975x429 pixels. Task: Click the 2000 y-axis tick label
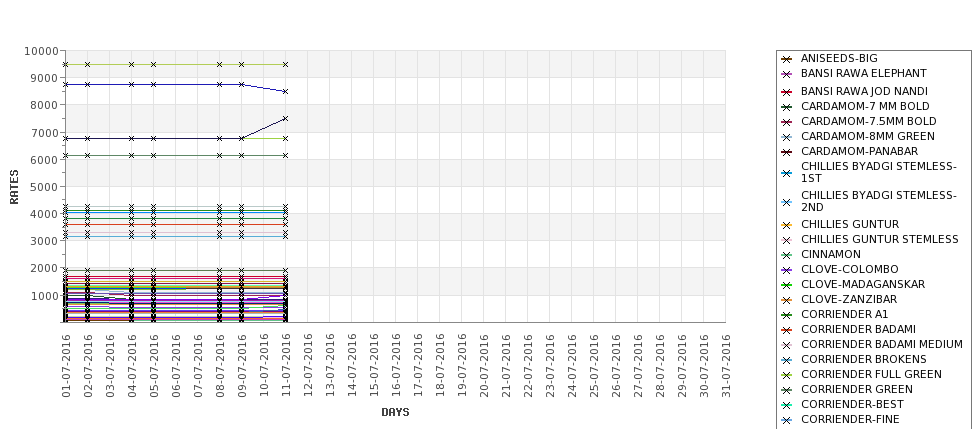(45, 268)
